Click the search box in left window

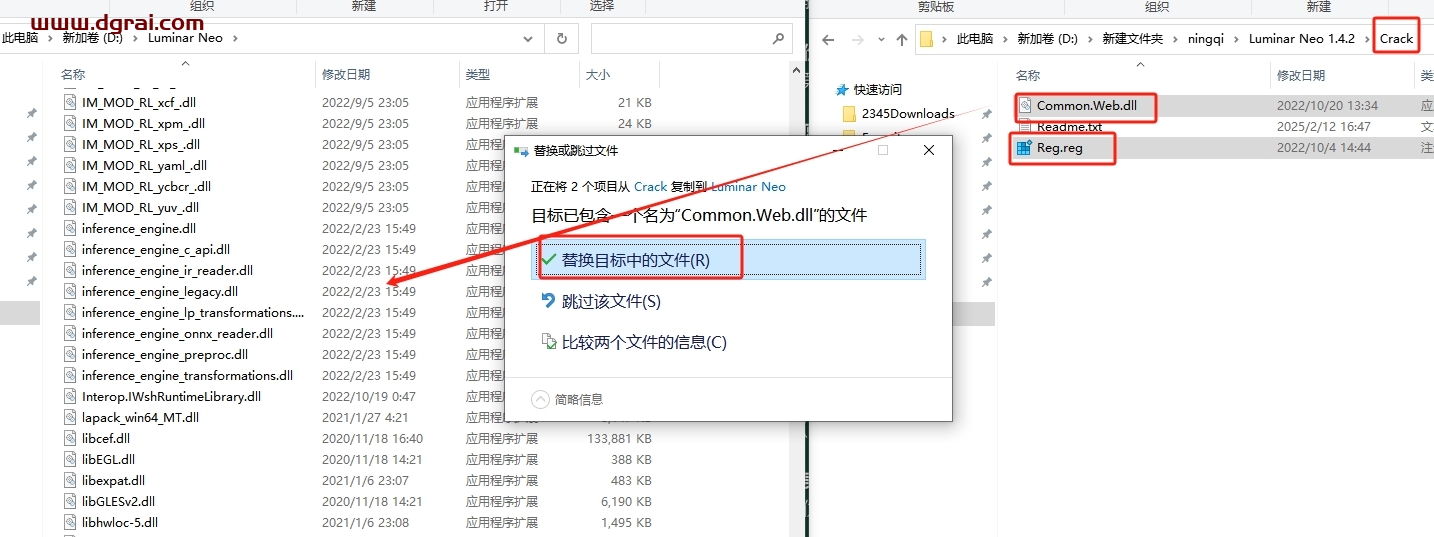(x=690, y=39)
